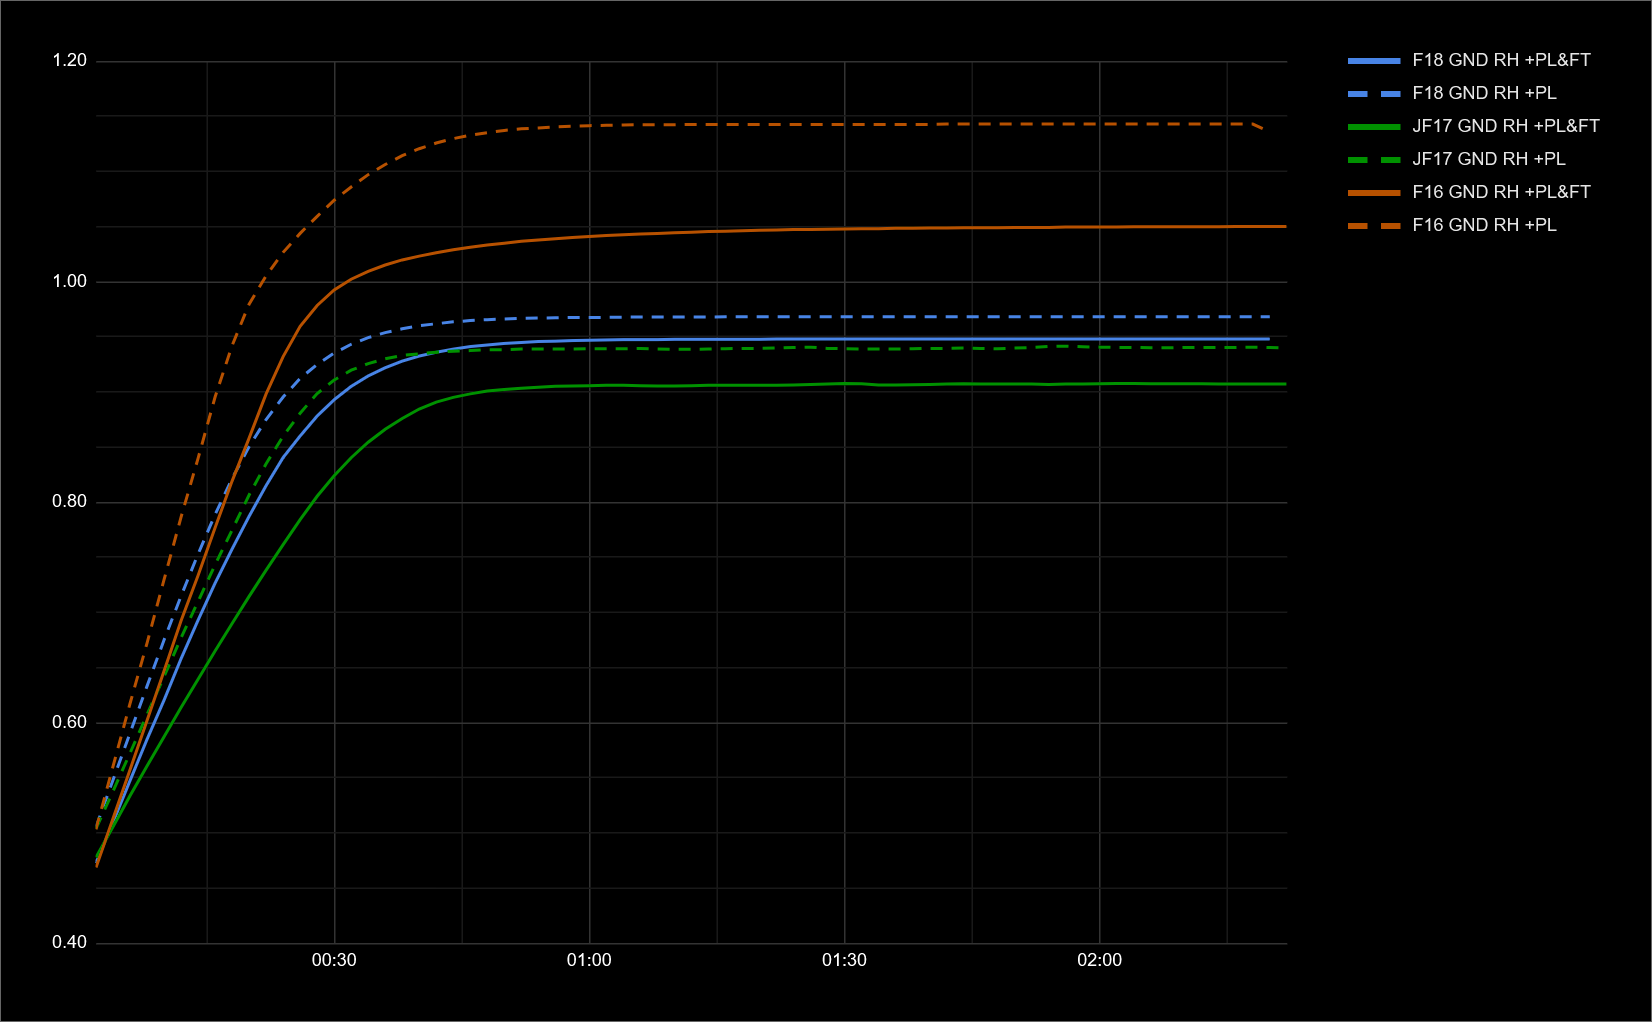Click the F18 GND RH +PL legend label

(1484, 93)
